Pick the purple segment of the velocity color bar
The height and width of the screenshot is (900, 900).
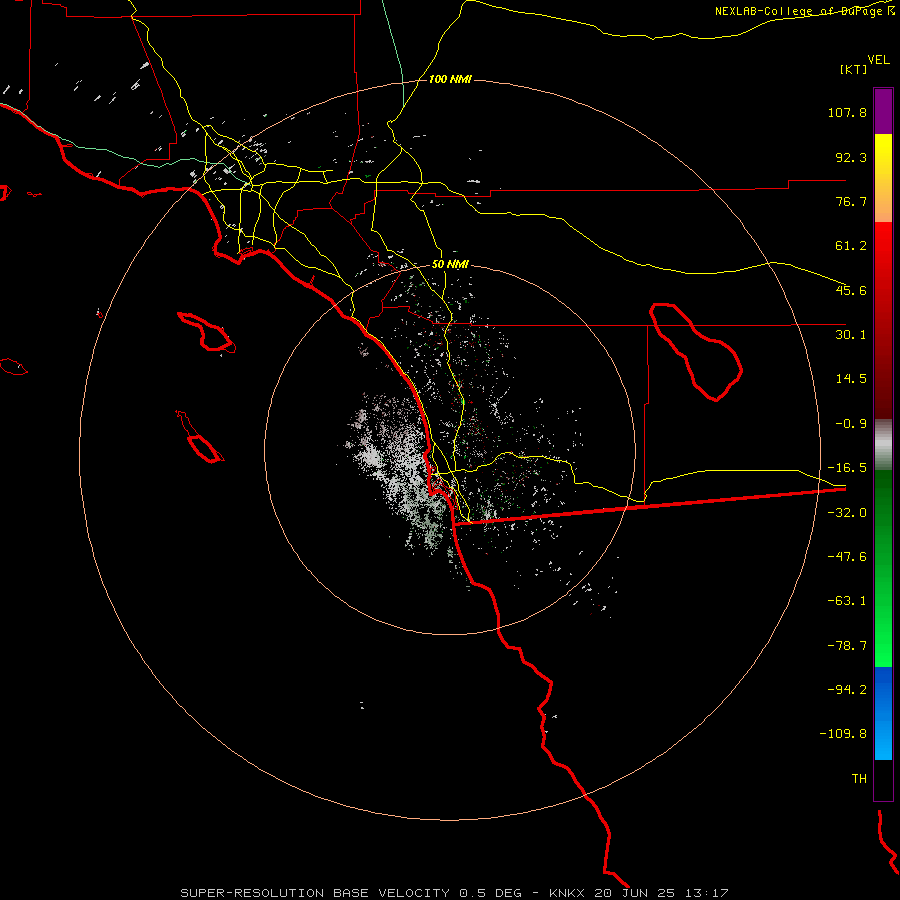[x=883, y=111]
